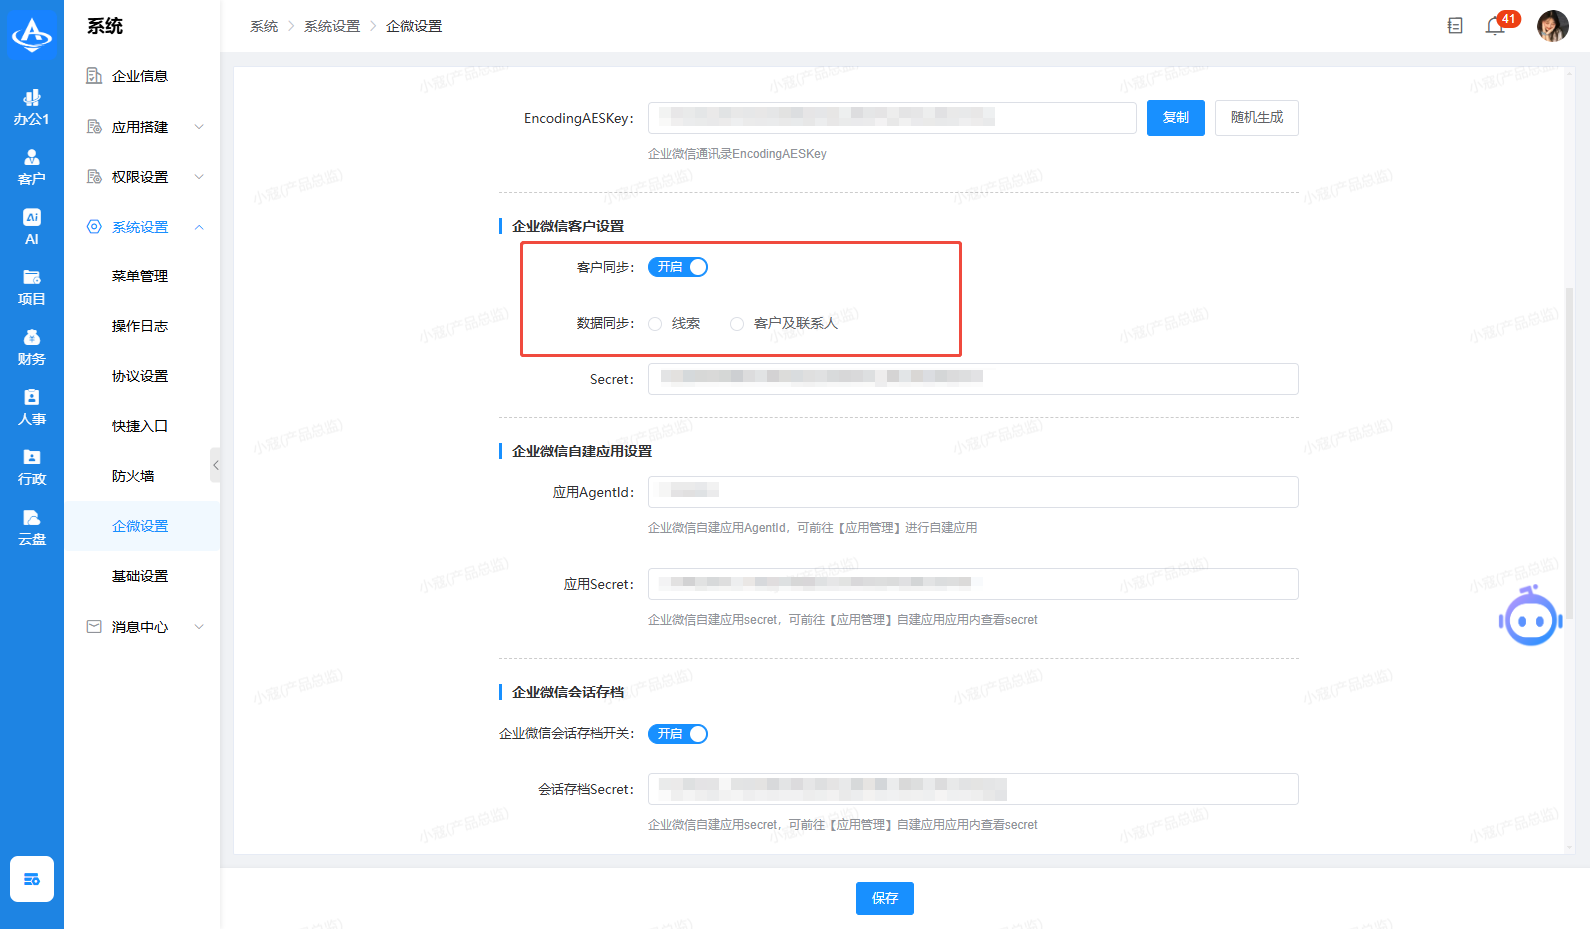The width and height of the screenshot is (1590, 929).
Task: Click the 系统 breadcrumb link
Action: [264, 26]
